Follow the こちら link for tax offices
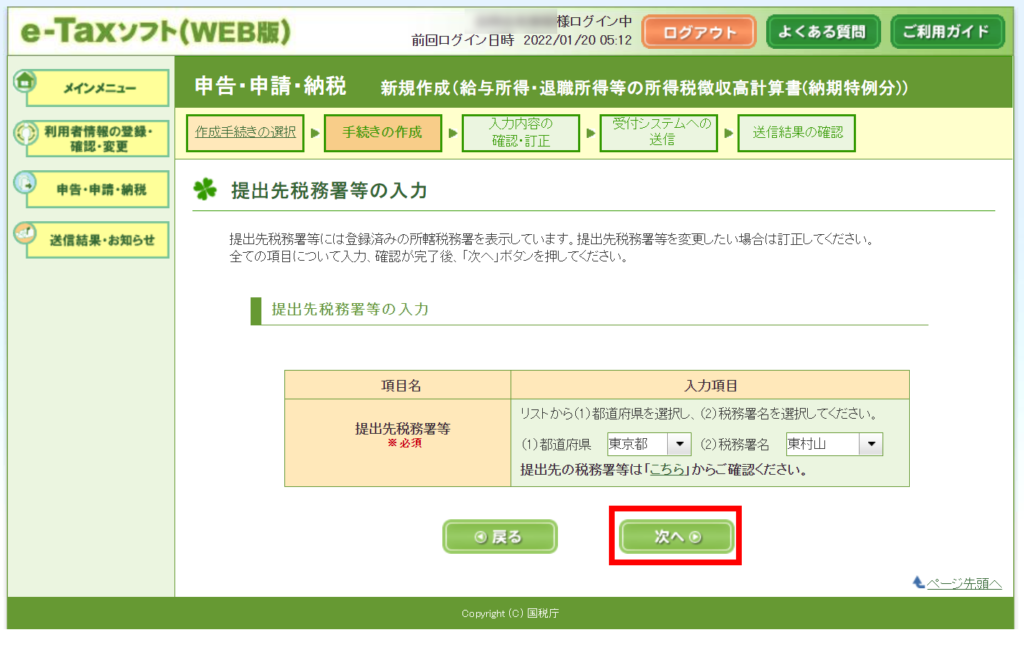 (x=670, y=469)
